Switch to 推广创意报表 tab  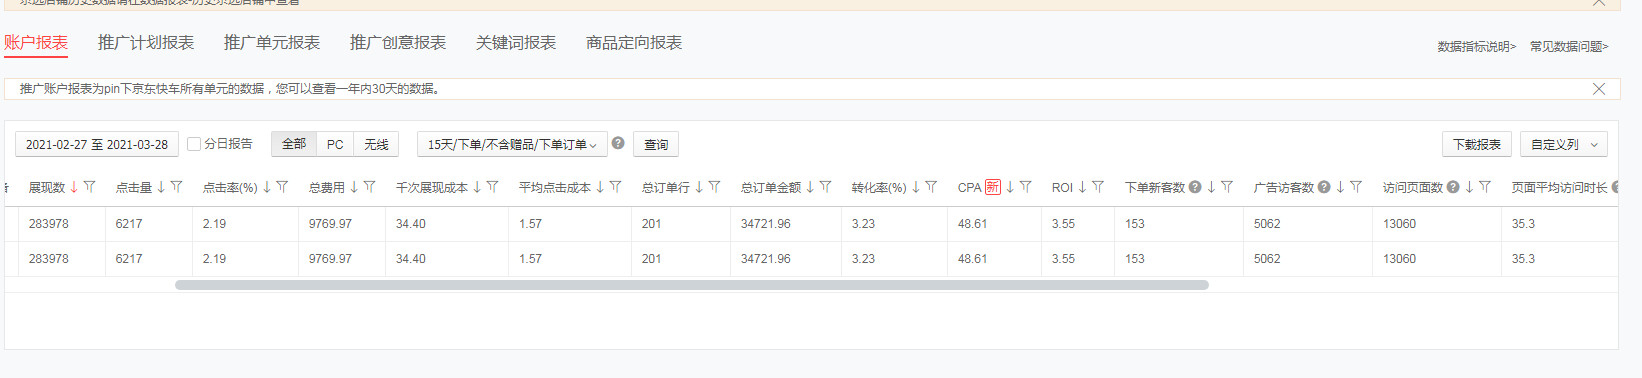click(398, 43)
